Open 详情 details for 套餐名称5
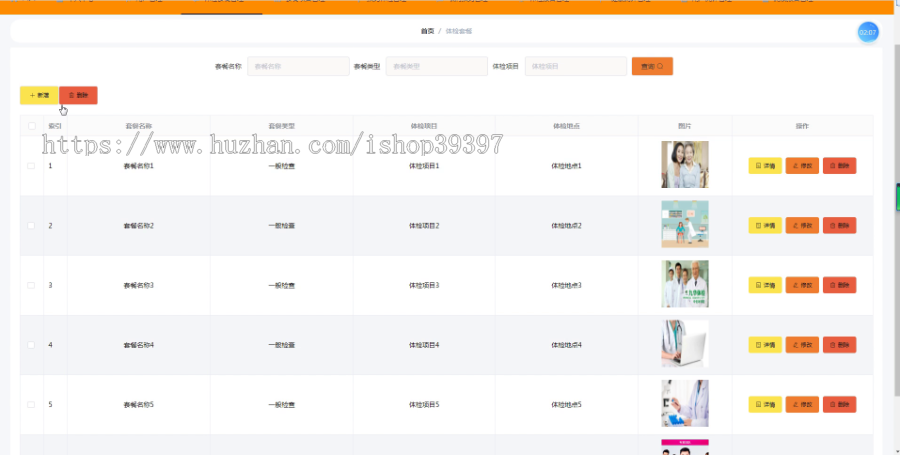Viewport: 900px width, 455px height. click(x=765, y=405)
